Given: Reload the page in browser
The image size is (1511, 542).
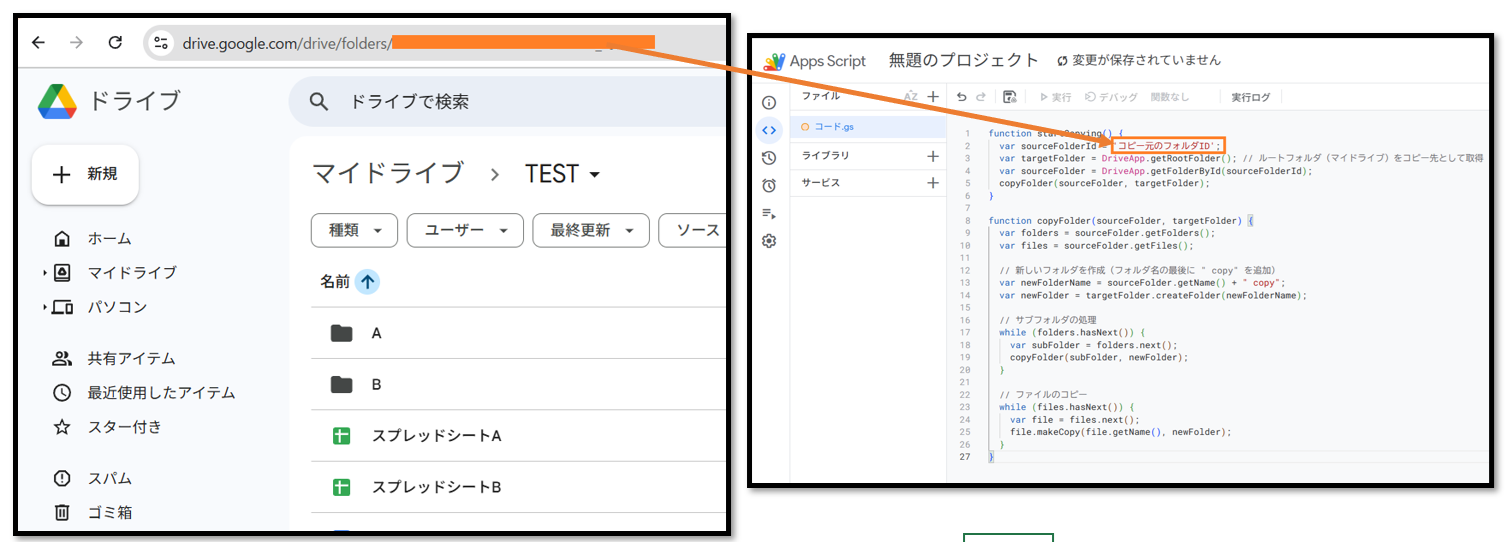Looking at the screenshot, I should click(115, 43).
